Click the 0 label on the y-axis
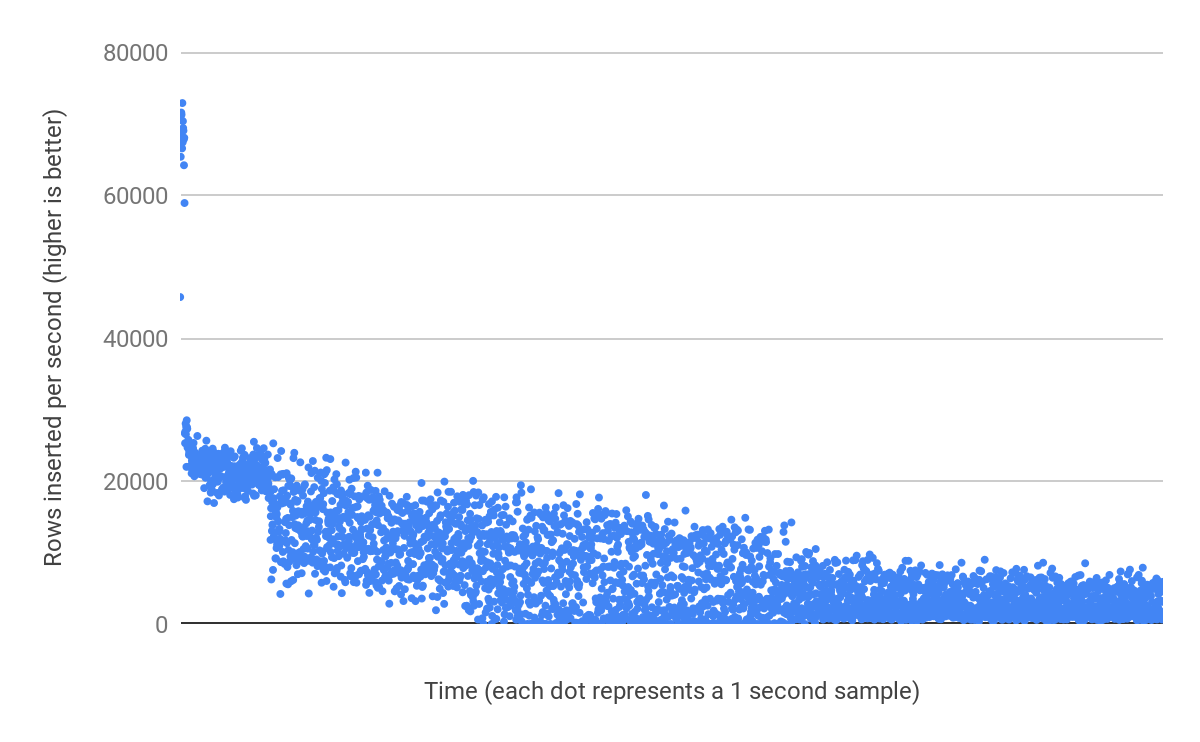The width and height of the screenshot is (1200, 742). 160,624
